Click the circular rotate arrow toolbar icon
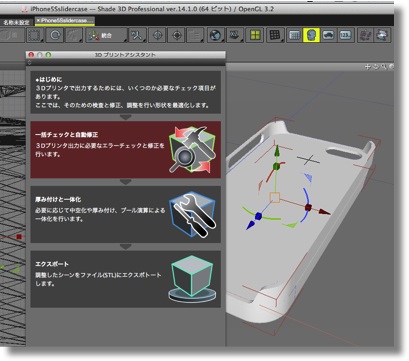The width and height of the screenshot is (409, 361). 54,35
